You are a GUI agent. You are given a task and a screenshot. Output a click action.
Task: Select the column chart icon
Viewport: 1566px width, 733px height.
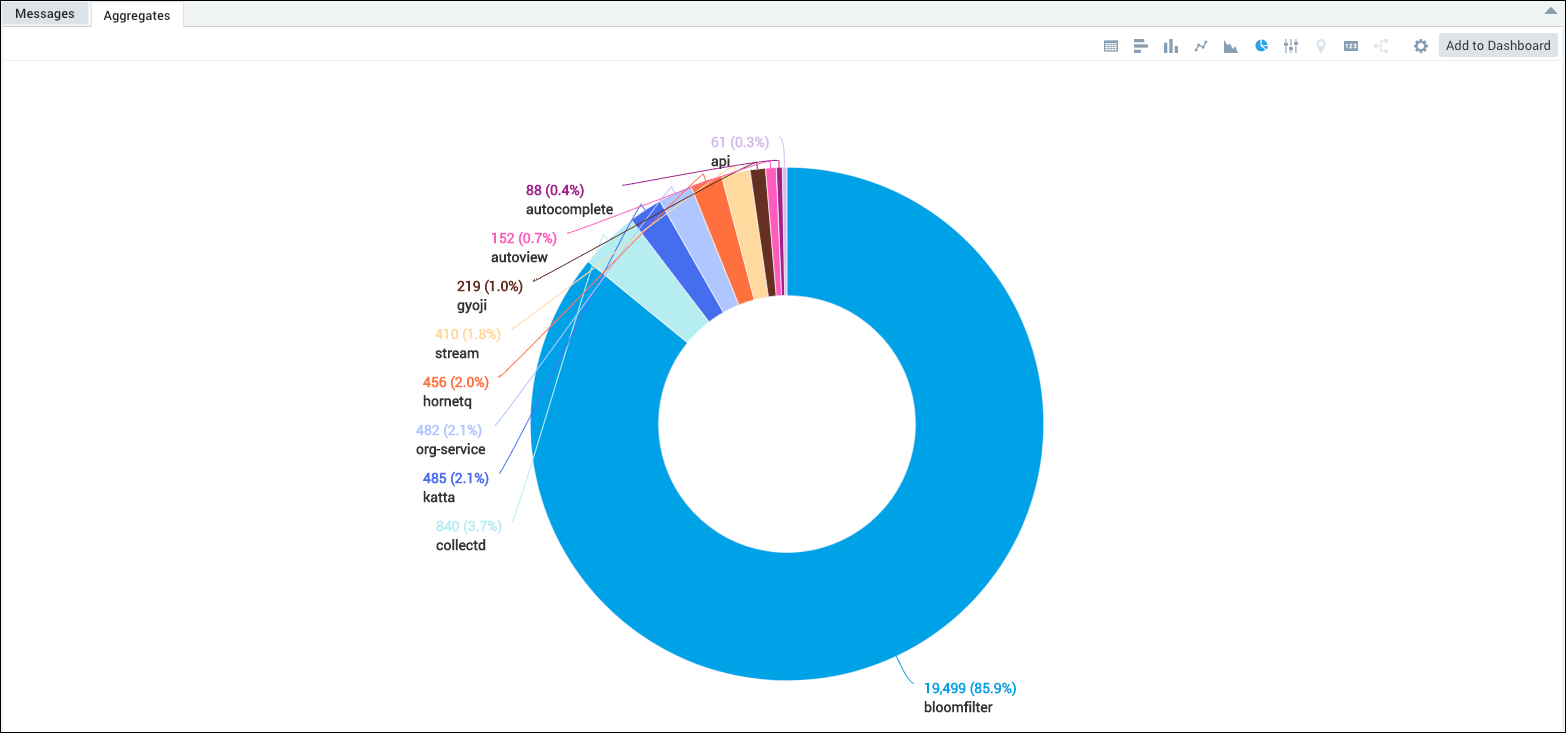pos(1170,46)
